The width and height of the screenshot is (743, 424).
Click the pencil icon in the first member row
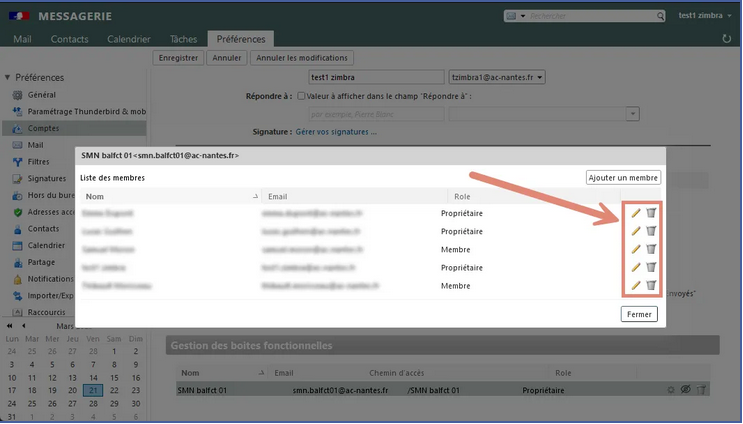pos(636,213)
